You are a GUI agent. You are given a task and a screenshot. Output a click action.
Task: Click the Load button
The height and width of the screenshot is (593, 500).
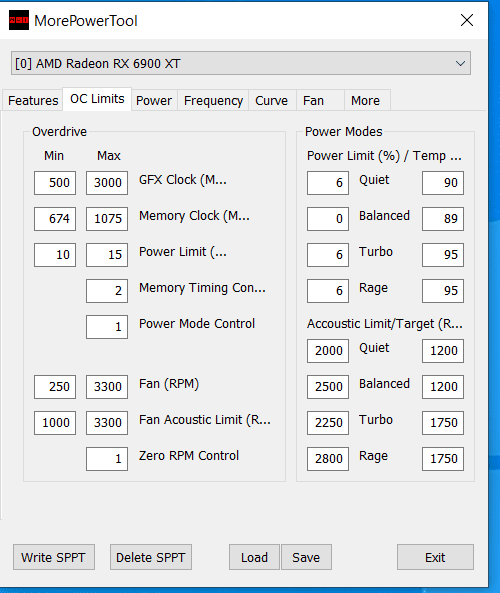(254, 557)
